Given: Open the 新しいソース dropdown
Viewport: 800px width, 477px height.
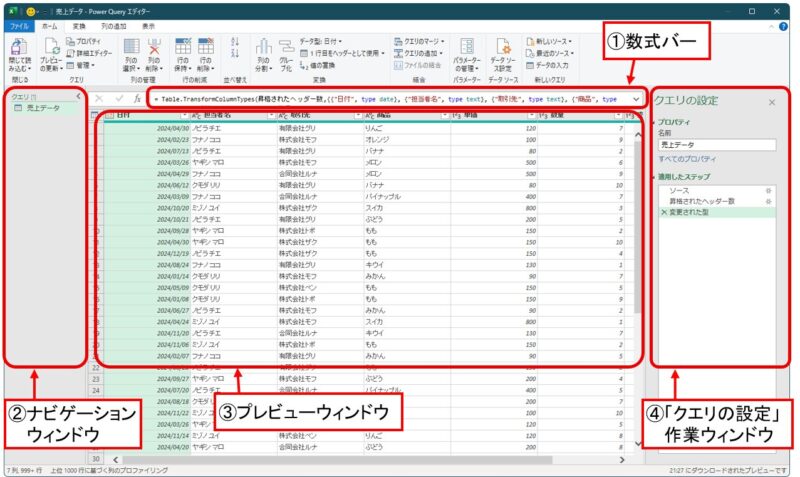Looking at the screenshot, I should (549, 41).
